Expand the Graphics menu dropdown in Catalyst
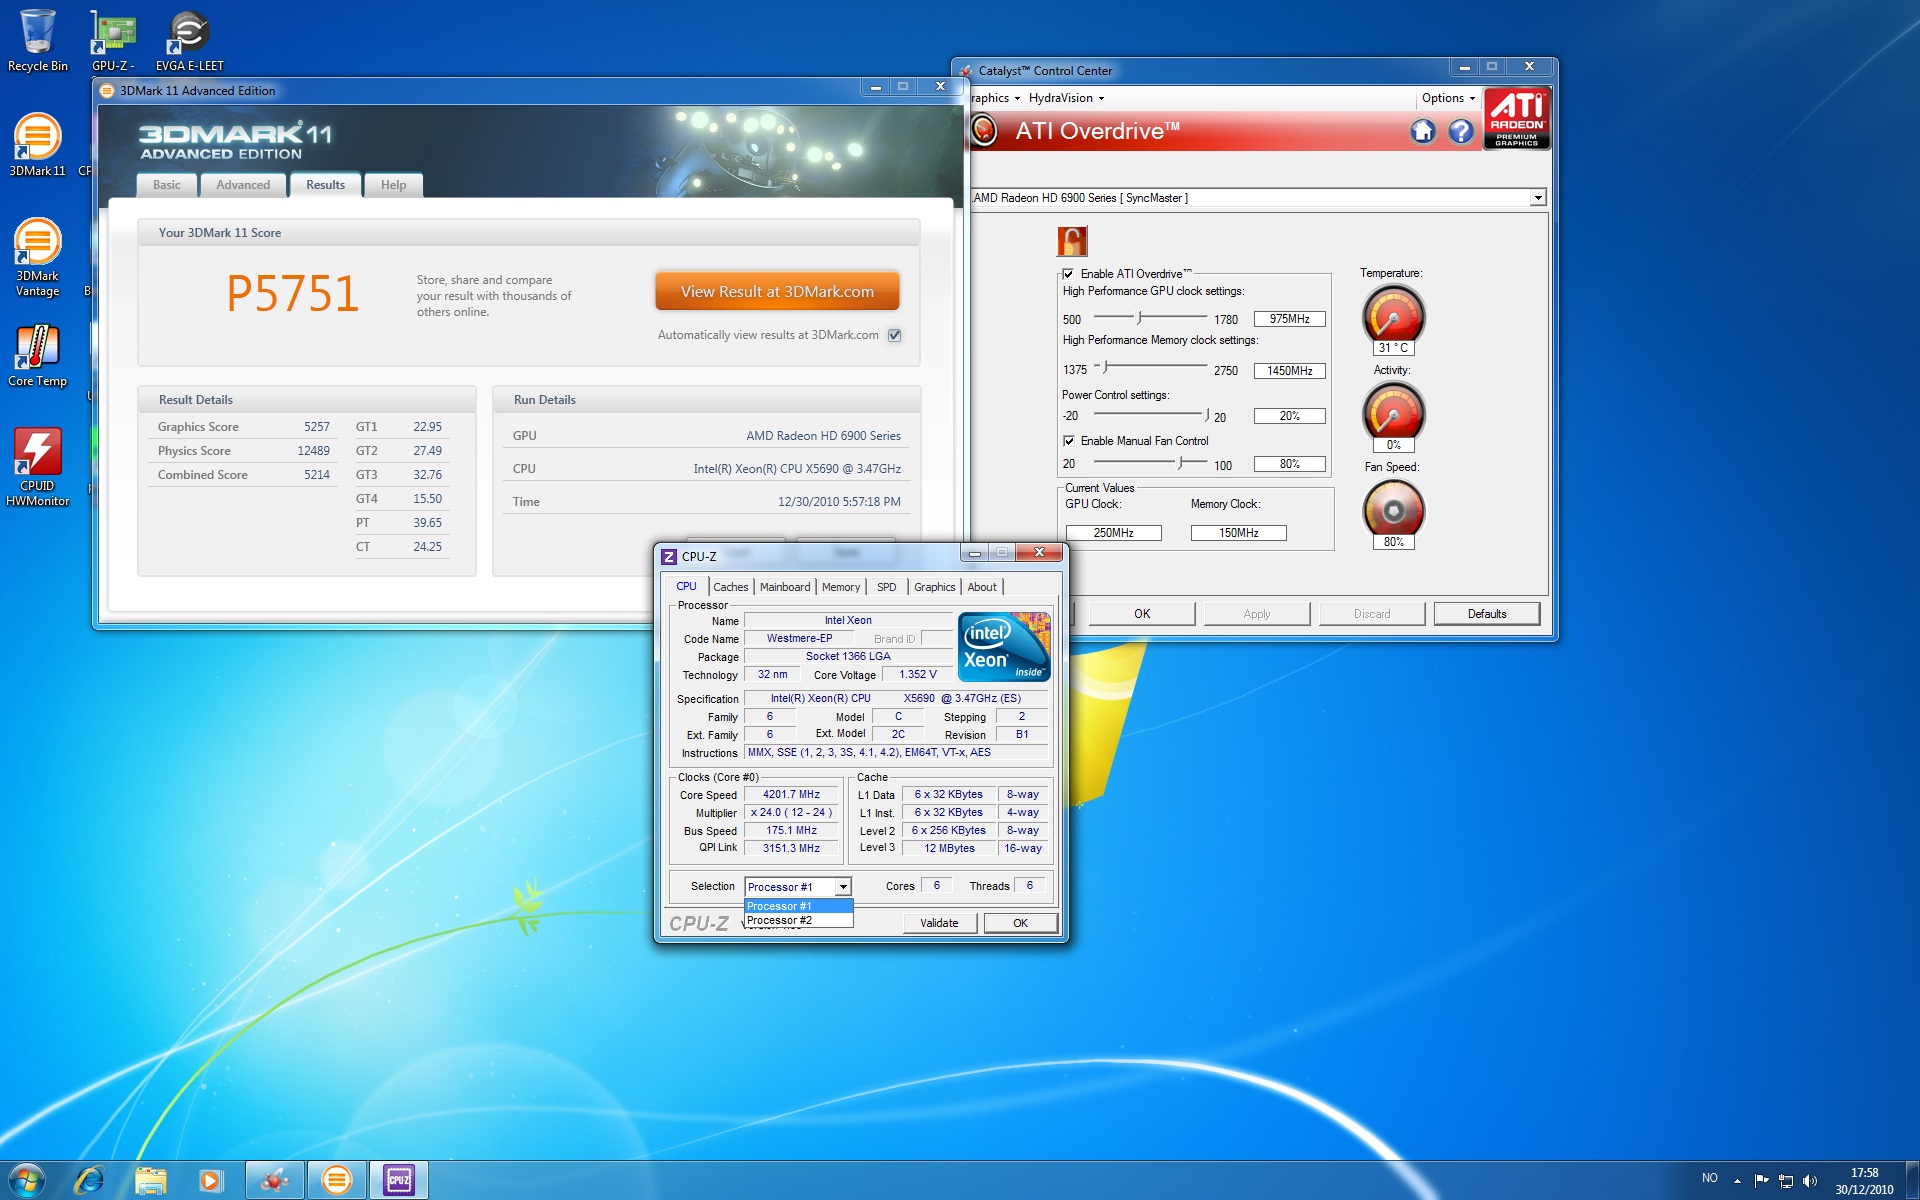The image size is (1920, 1200). [x=996, y=98]
